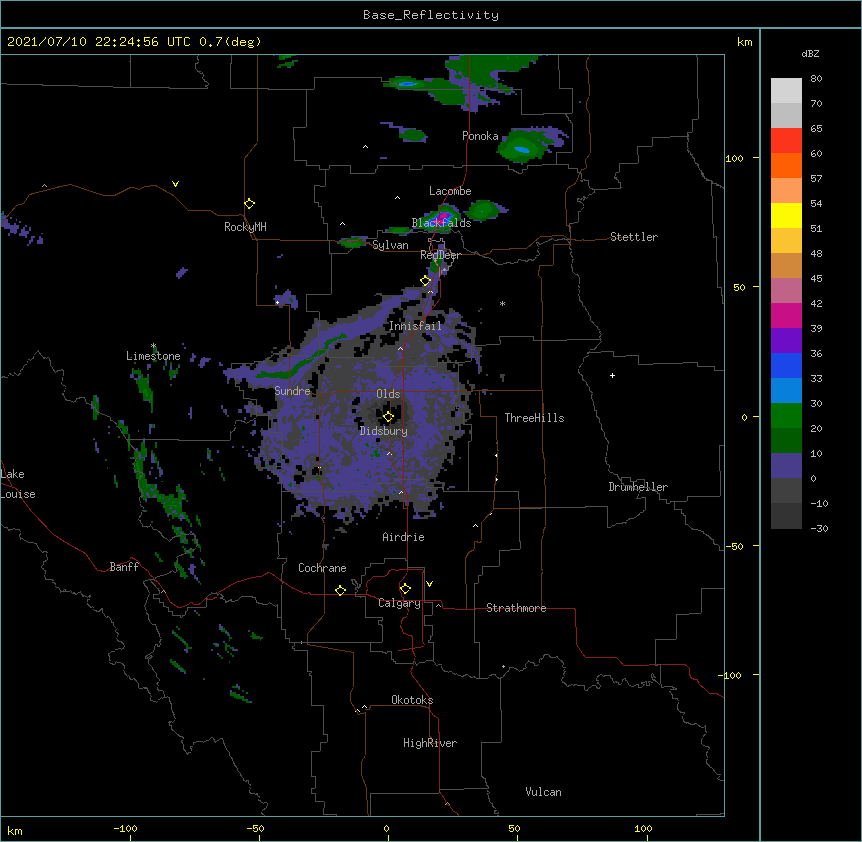Click the RedDeer city label
The height and width of the screenshot is (842, 862).
coord(440,255)
